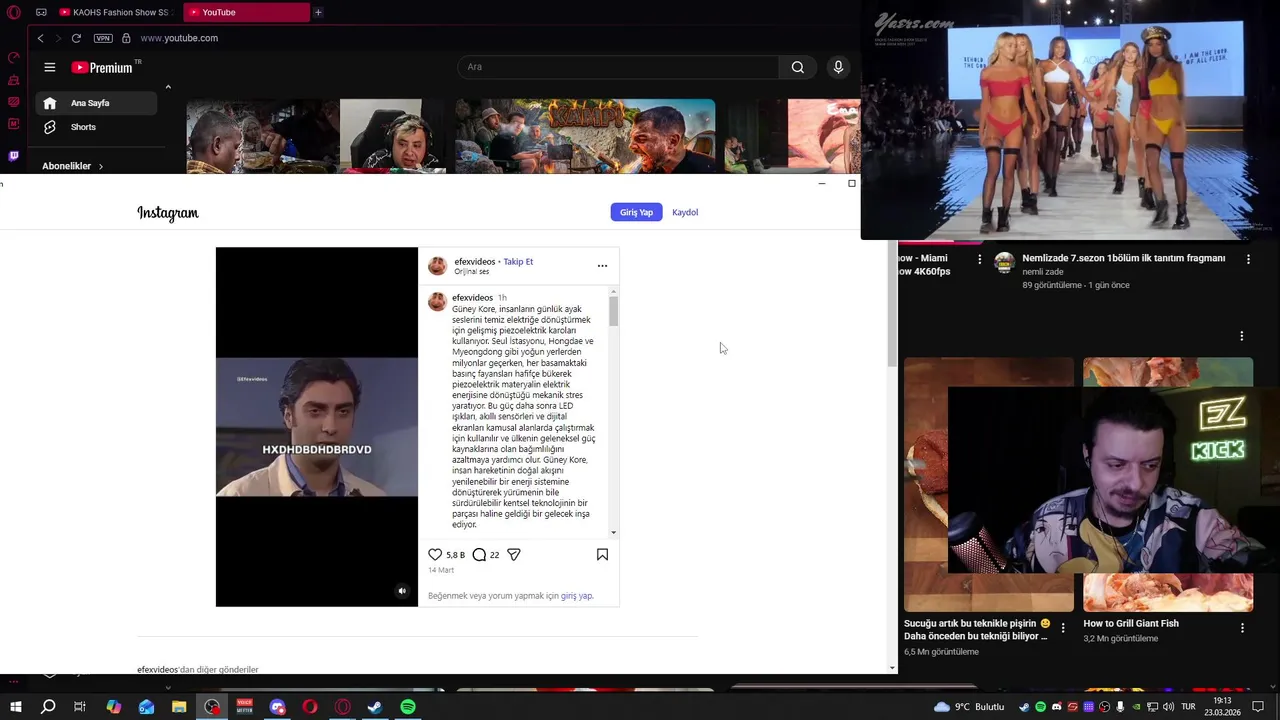This screenshot has width=1280, height=720.
Task: Open the 9°C Bulutlu weather widget
Action: click(x=969, y=707)
